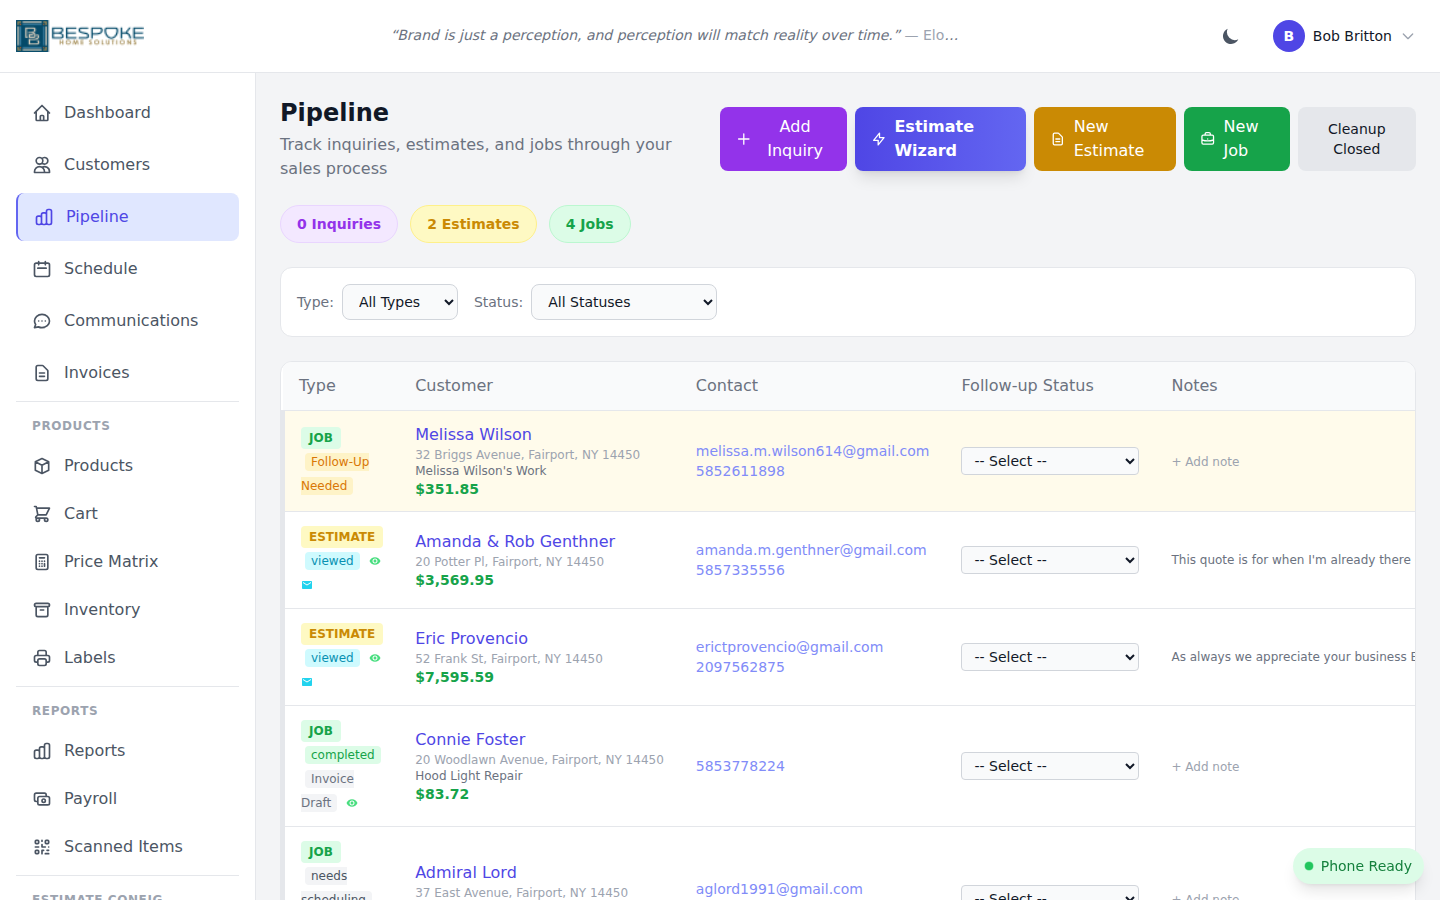Image resolution: width=1440 pixels, height=900 pixels.
Task: Open the email envelope icon on Amanda's estimate
Action: 307,584
